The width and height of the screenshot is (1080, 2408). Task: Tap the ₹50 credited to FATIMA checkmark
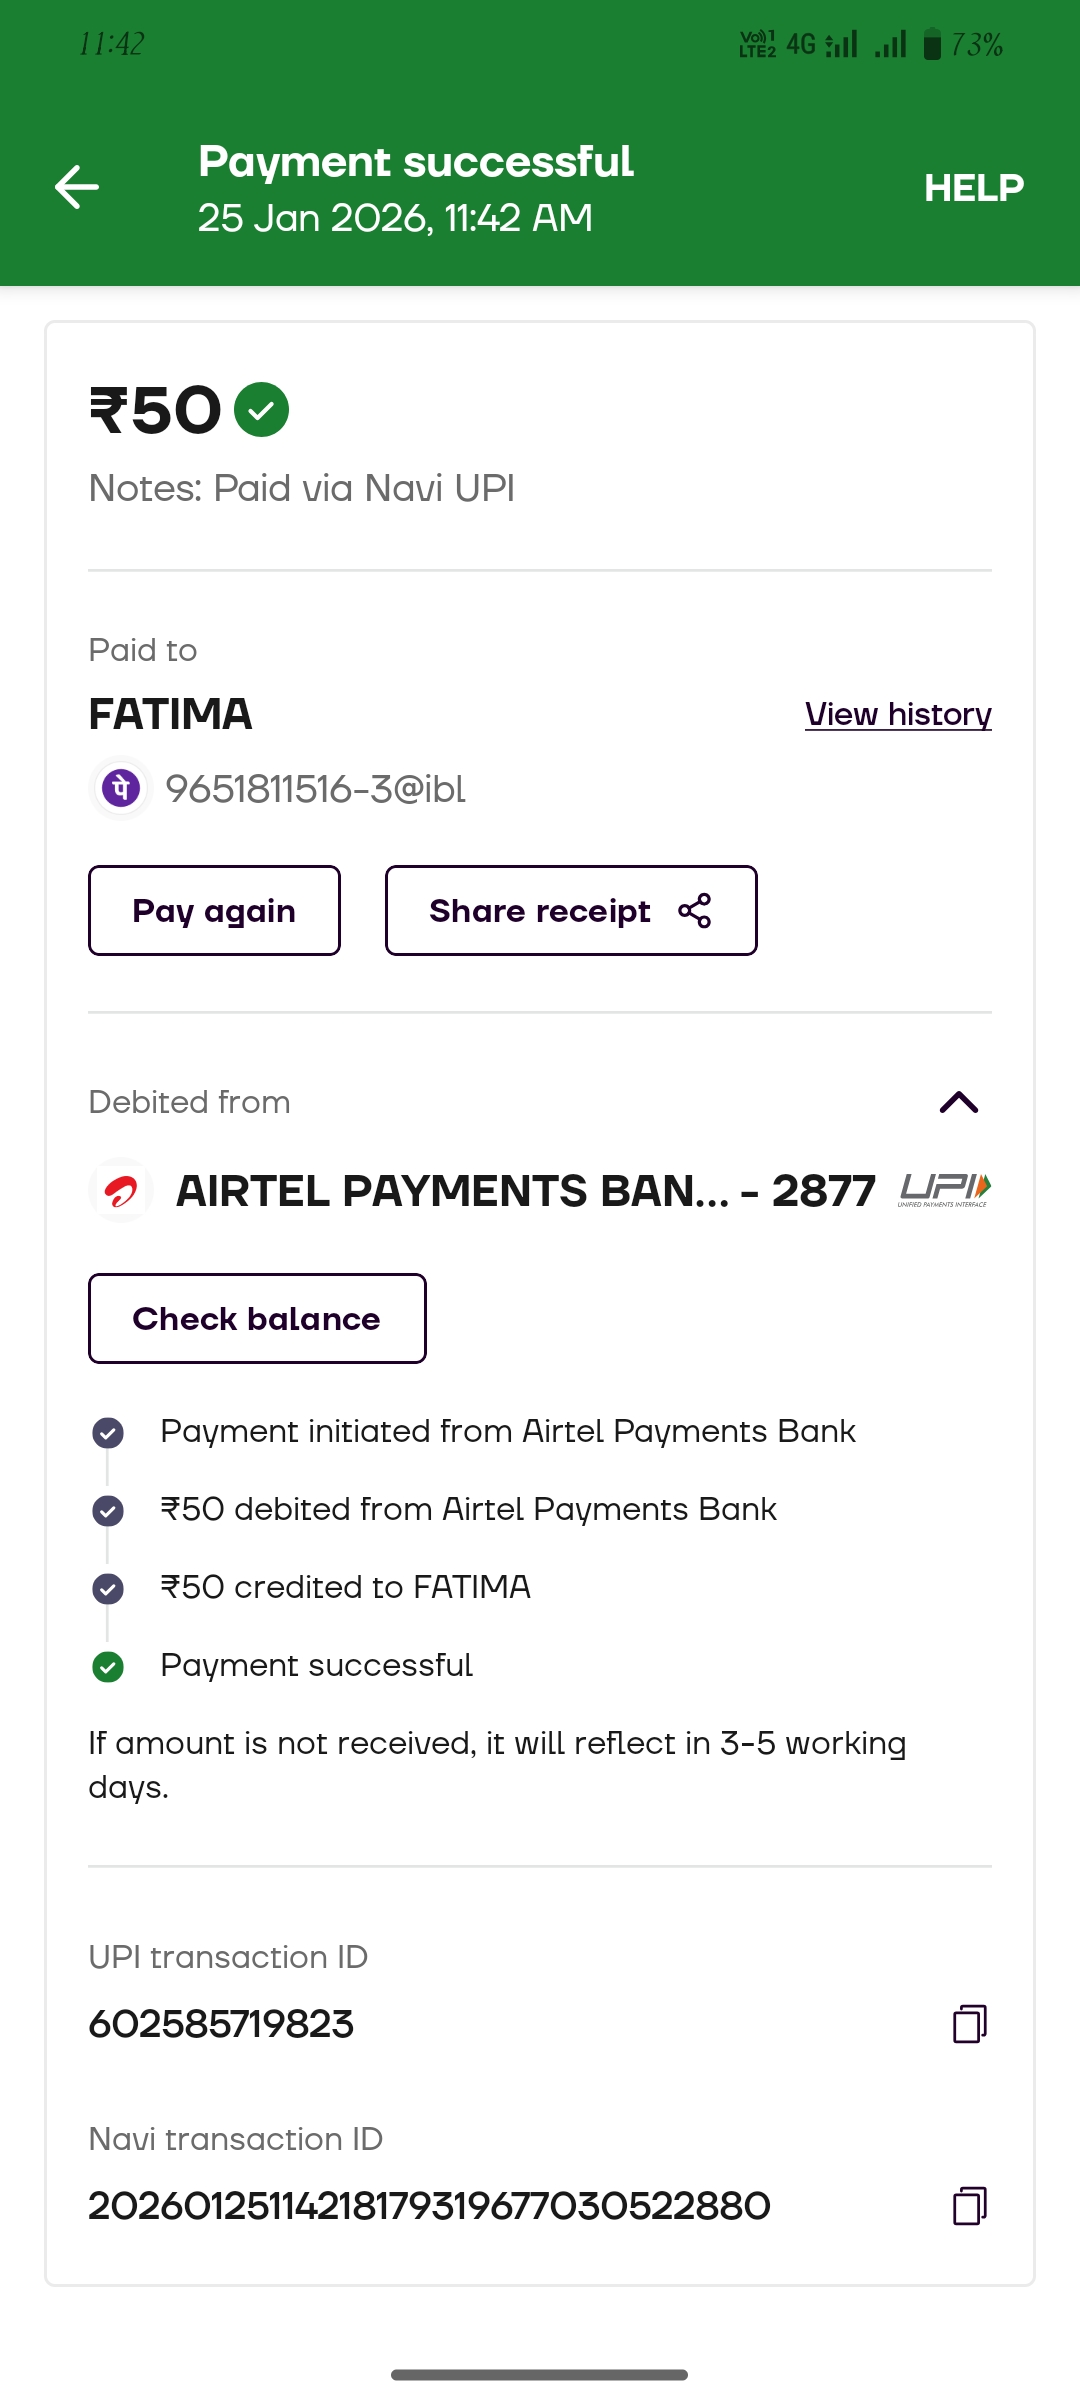coord(108,1589)
